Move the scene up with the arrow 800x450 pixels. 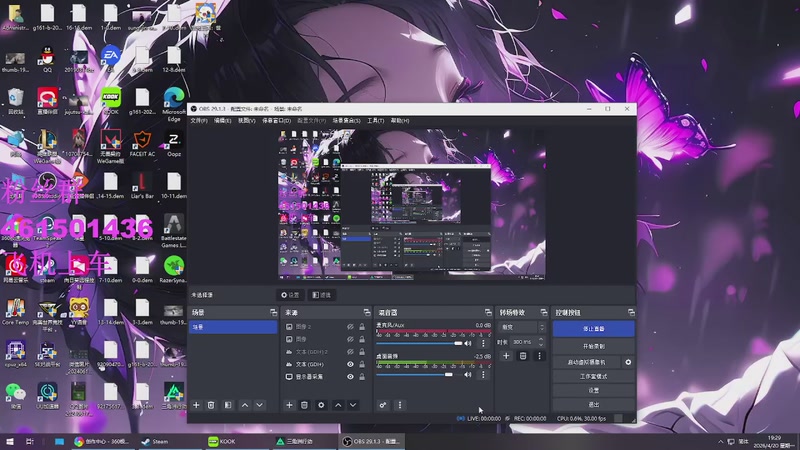click(245, 405)
